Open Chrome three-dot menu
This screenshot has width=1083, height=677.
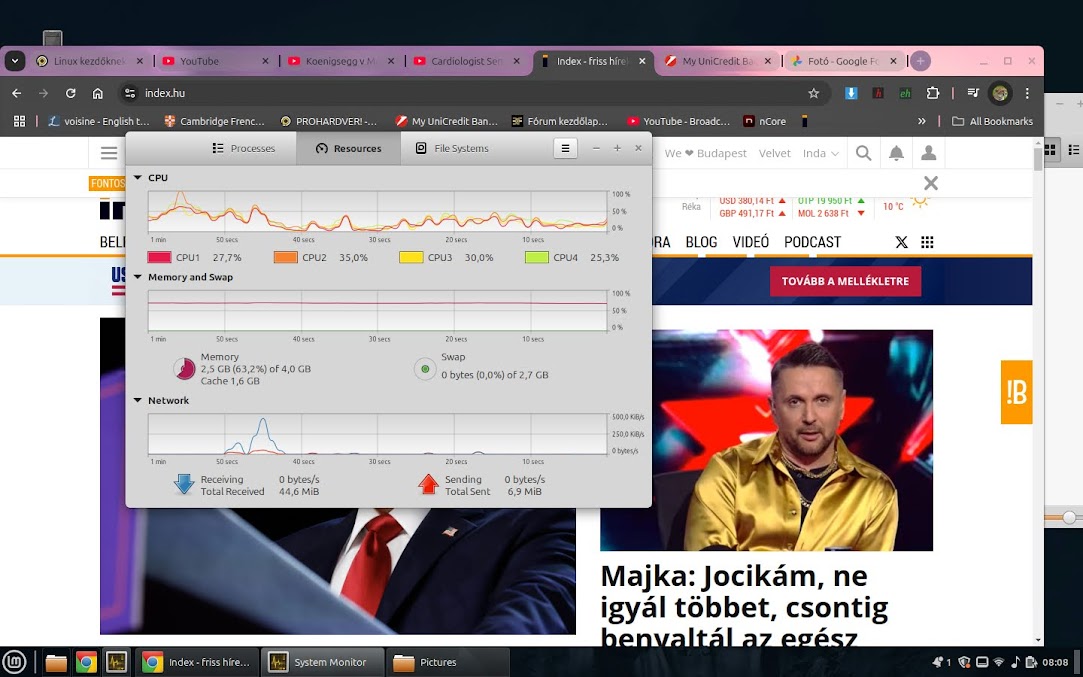point(1027,93)
